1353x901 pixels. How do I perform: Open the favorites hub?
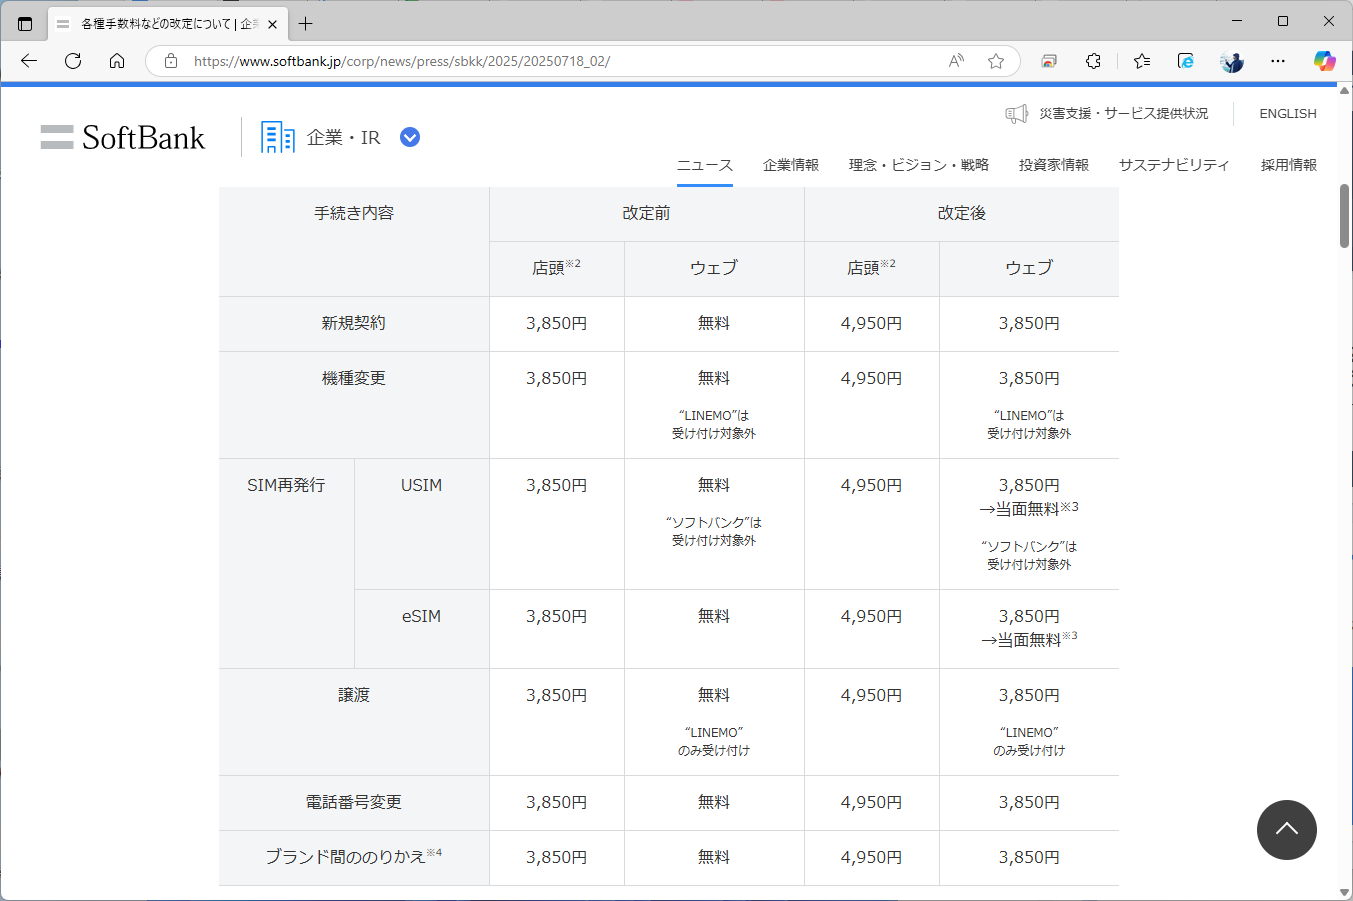[x=1141, y=61]
